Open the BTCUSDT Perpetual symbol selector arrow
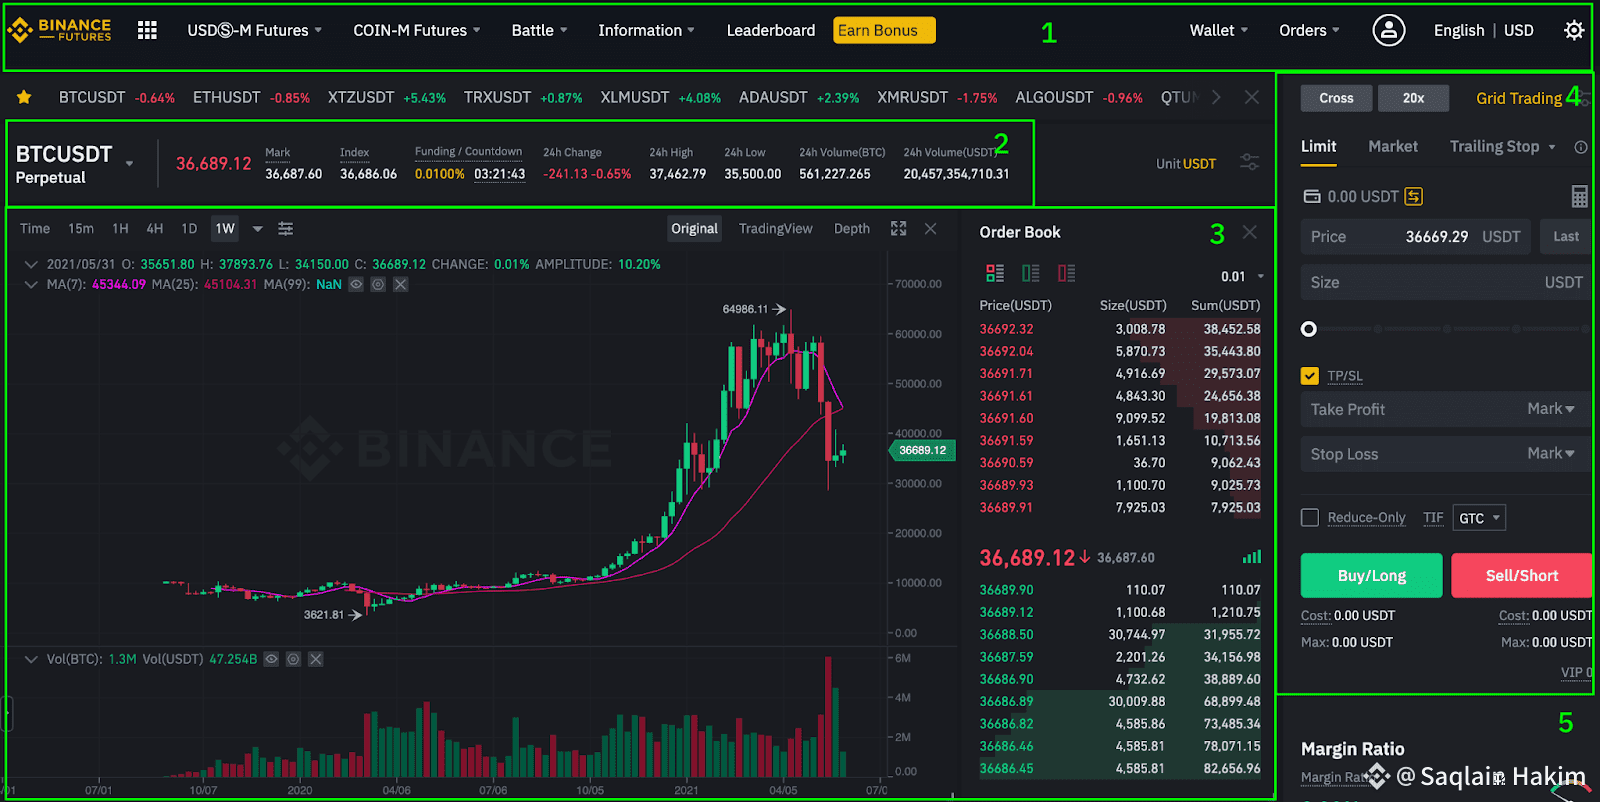 click(x=129, y=163)
